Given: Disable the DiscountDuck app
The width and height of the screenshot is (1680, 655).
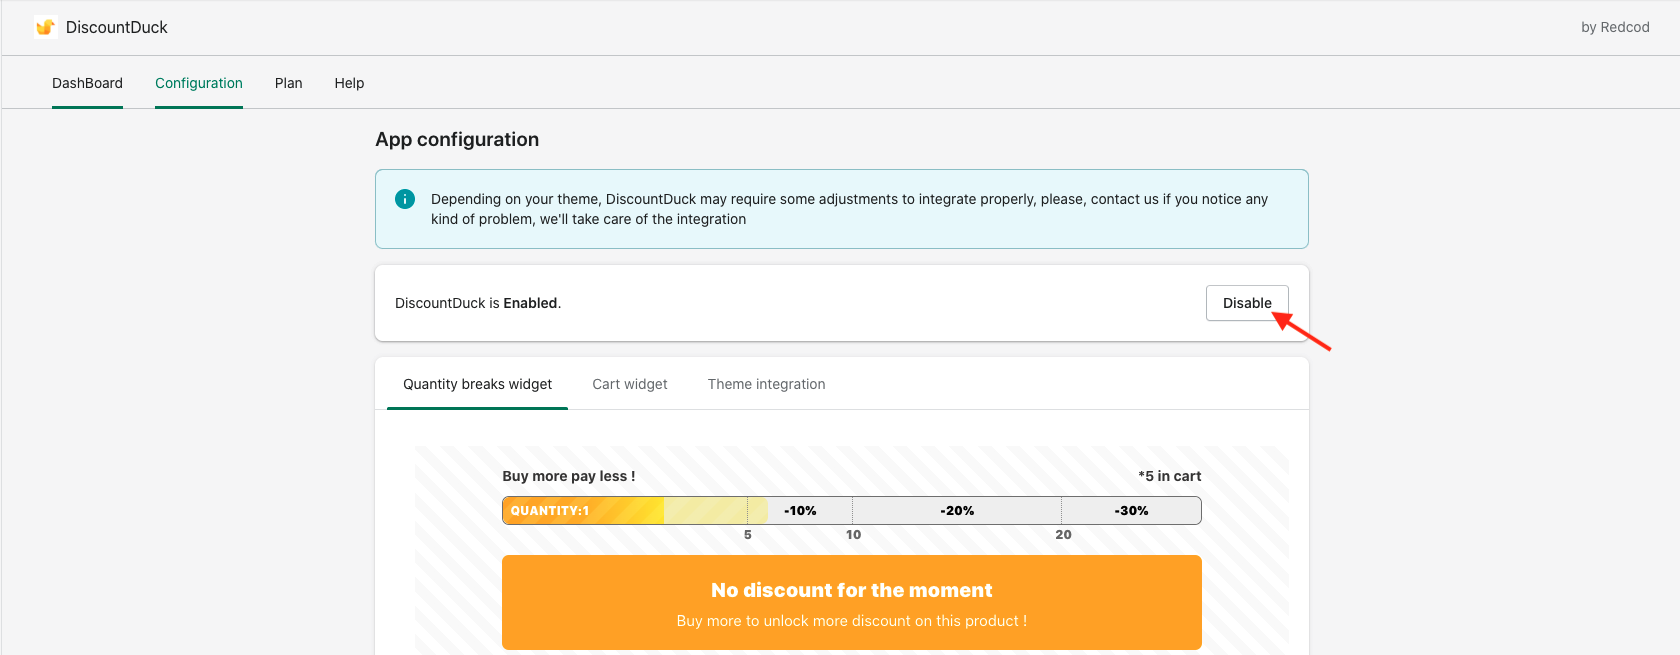Looking at the screenshot, I should click(1246, 303).
